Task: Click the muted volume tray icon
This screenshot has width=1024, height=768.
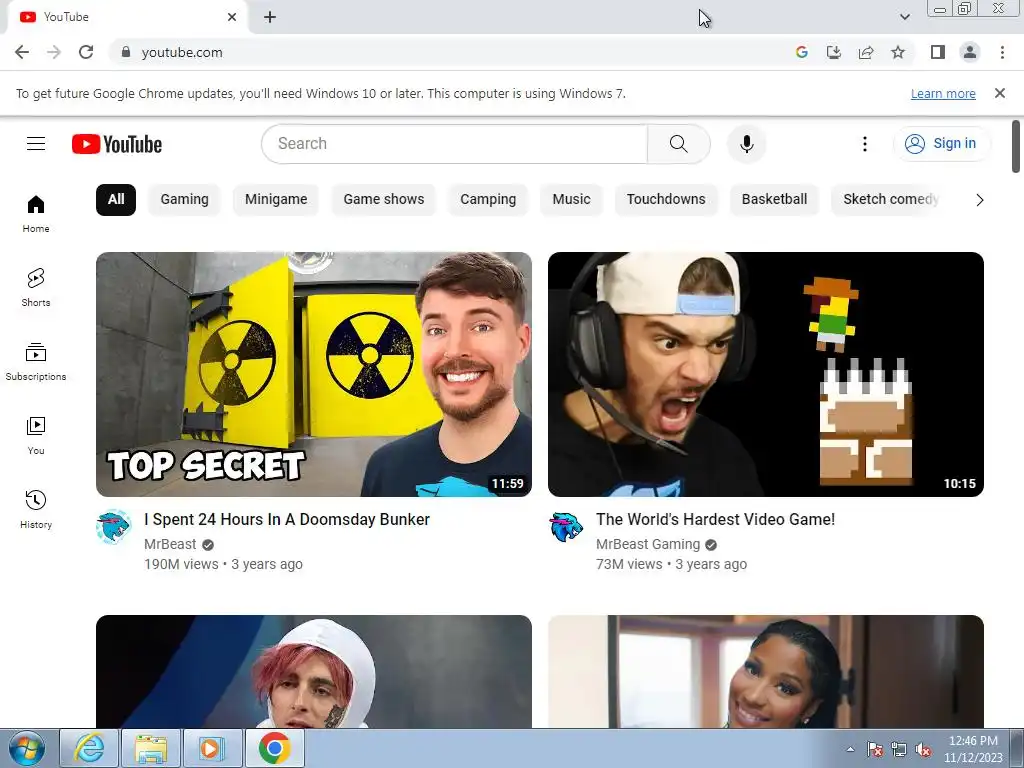Action: (x=923, y=750)
